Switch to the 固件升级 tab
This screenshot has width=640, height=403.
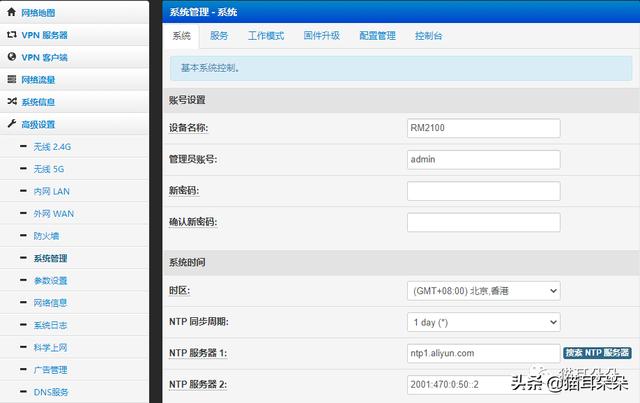pos(322,36)
